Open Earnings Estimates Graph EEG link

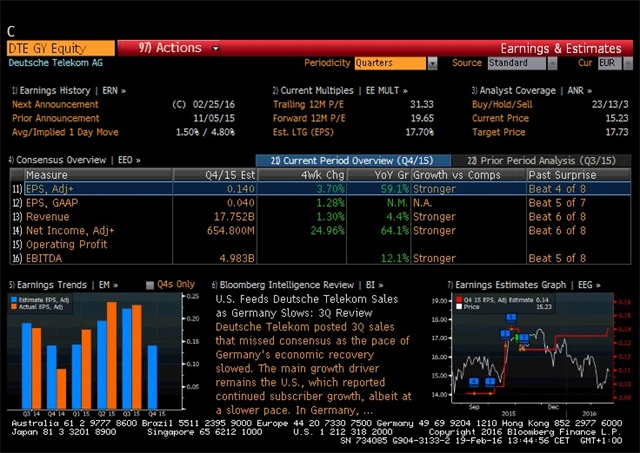(524, 285)
